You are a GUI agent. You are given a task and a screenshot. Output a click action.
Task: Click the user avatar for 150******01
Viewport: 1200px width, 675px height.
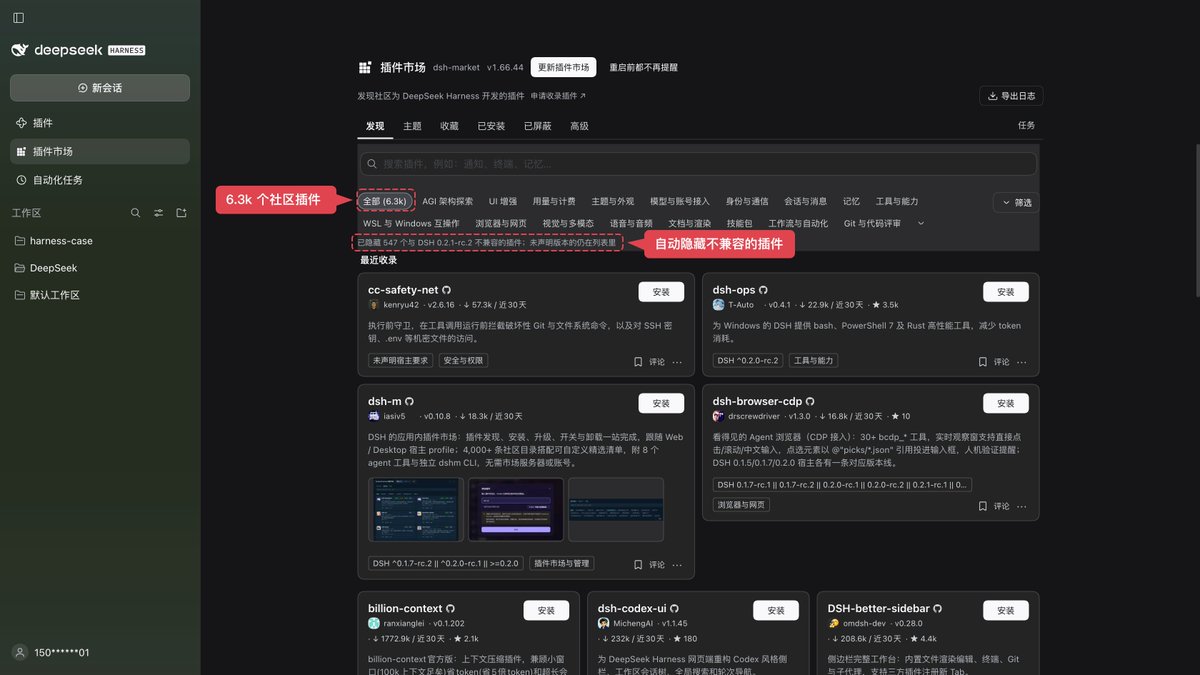click(19, 652)
